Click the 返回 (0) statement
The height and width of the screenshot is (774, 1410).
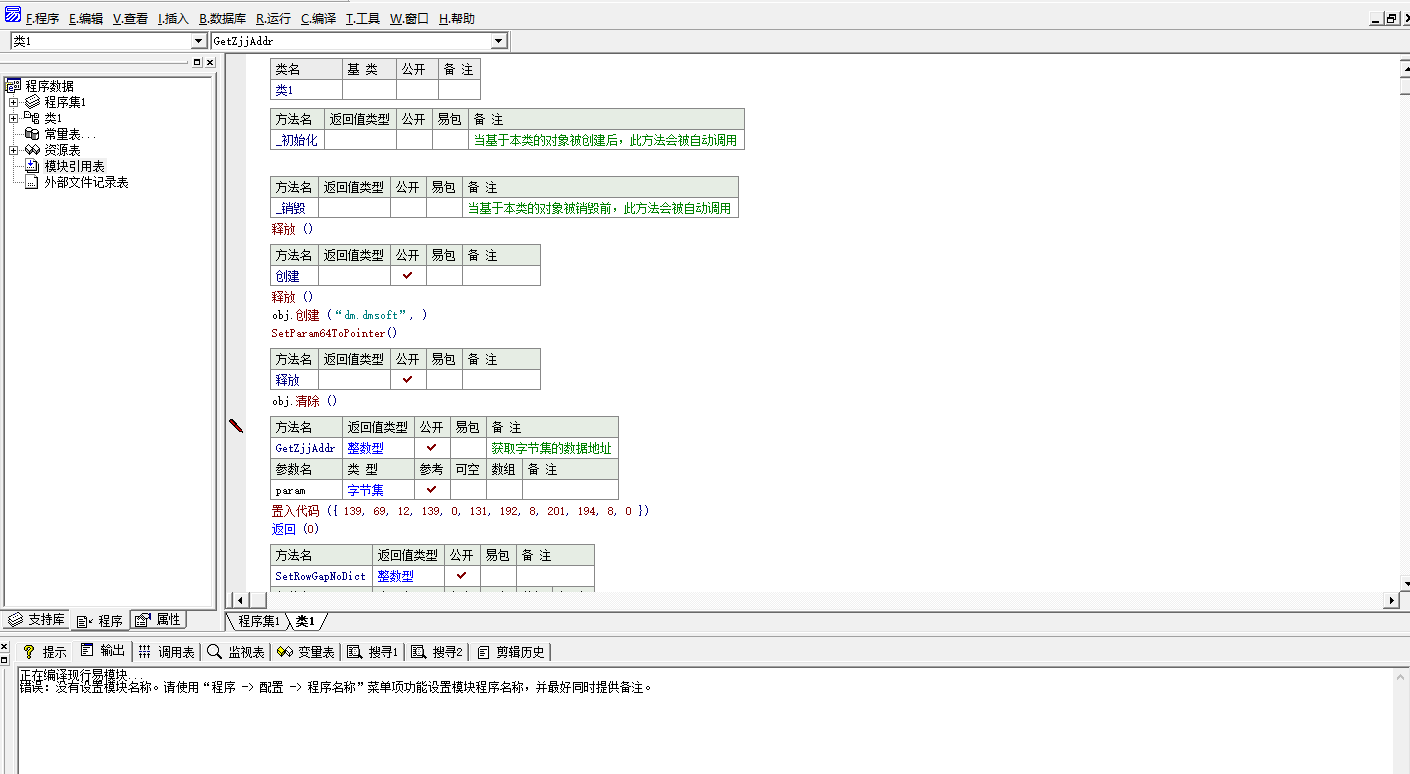click(295, 529)
